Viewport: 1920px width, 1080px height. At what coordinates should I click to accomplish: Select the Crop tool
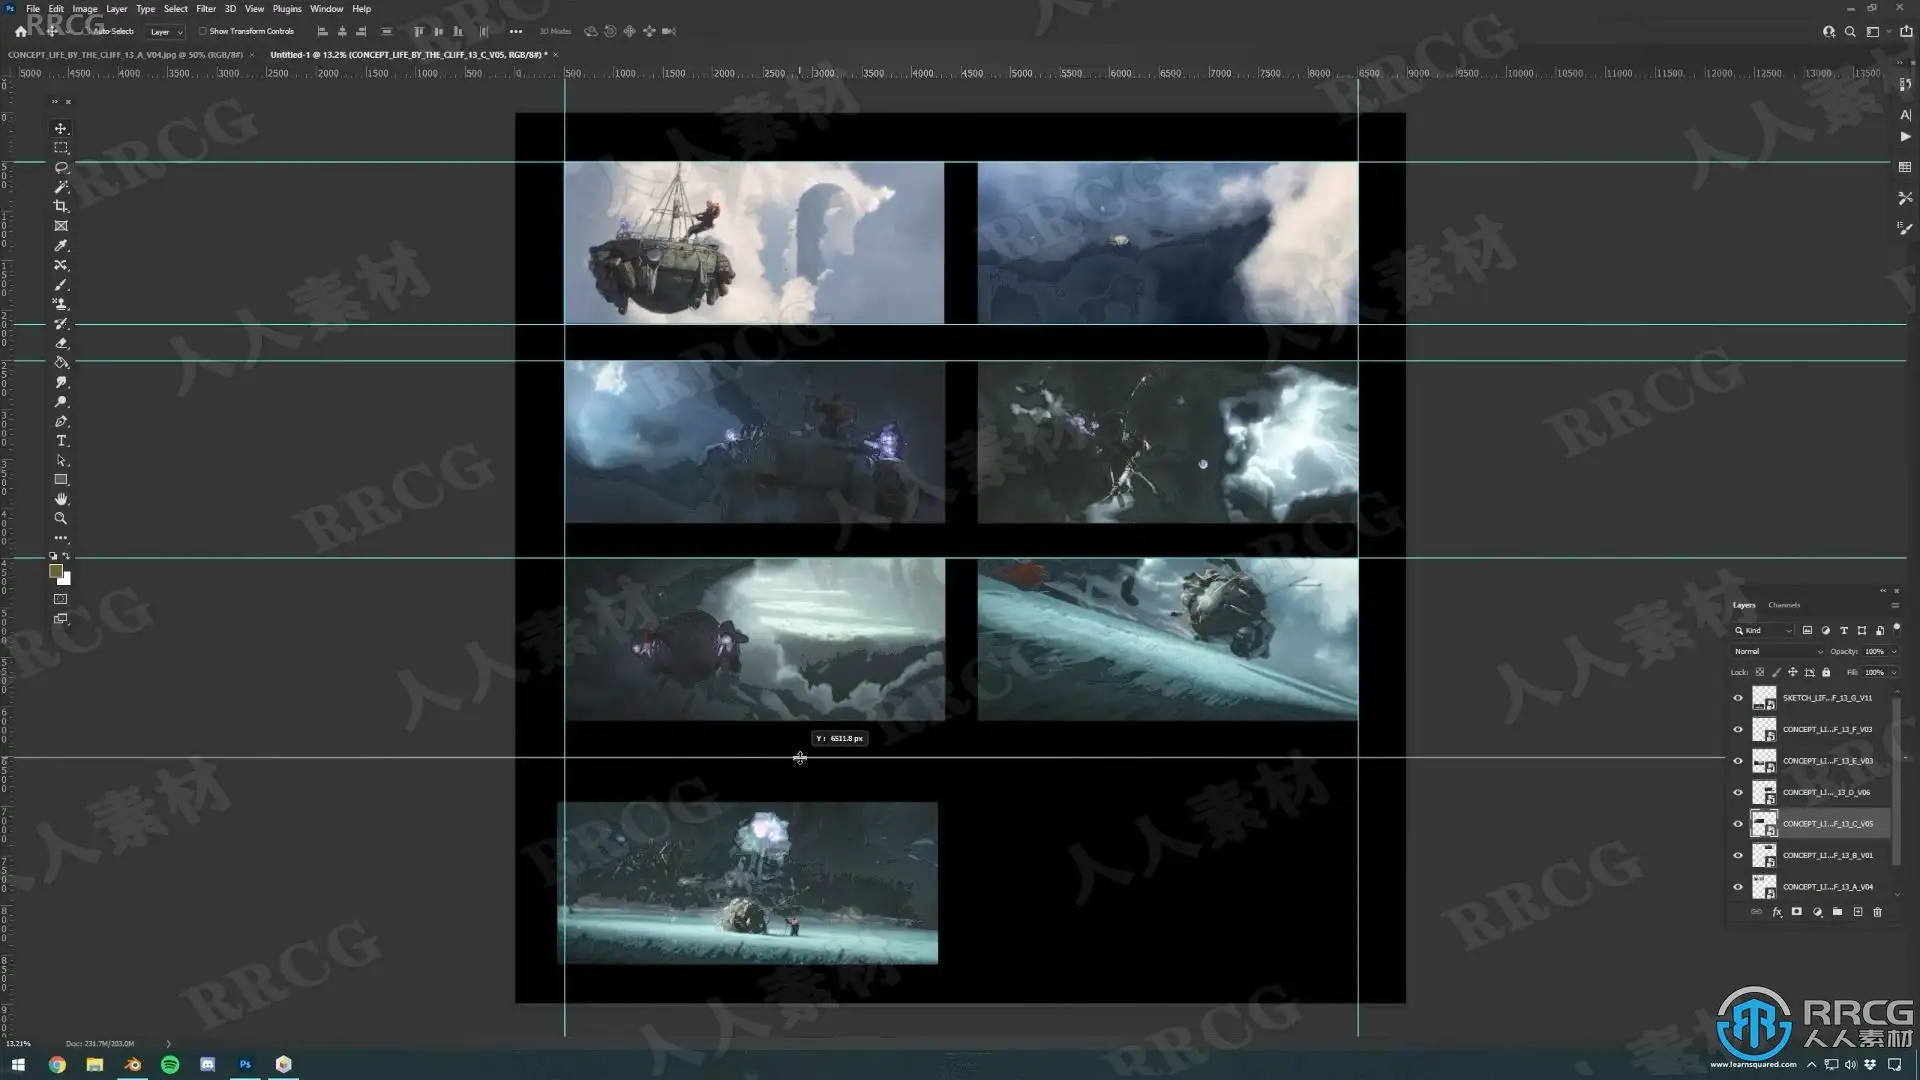pyautogui.click(x=61, y=206)
